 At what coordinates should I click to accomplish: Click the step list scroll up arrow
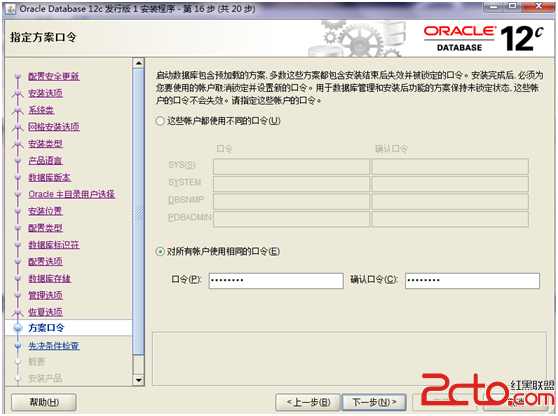pos(138,63)
